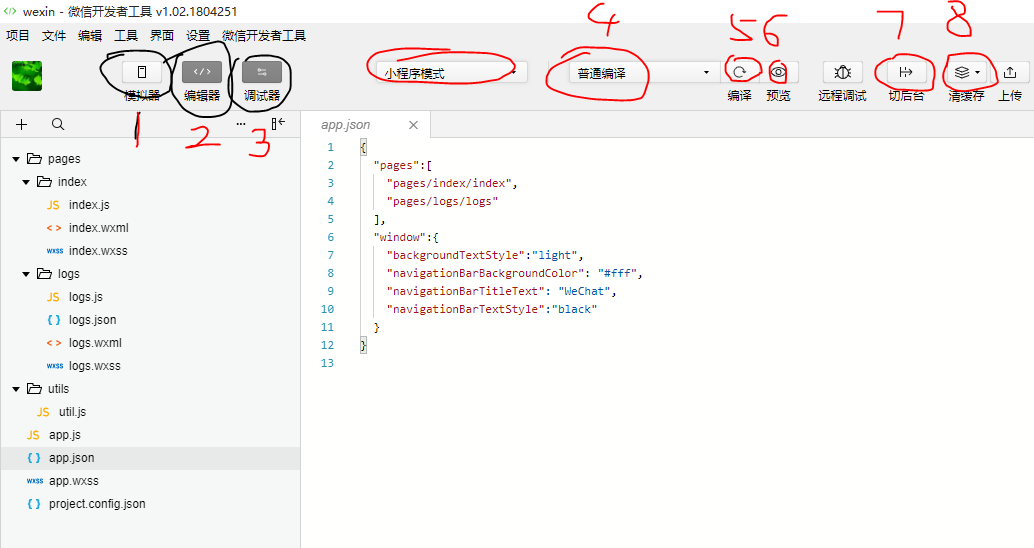Image resolution: width=1034 pixels, height=548 pixels.
Task: Open remote debugging bug icon
Action: (x=842, y=73)
